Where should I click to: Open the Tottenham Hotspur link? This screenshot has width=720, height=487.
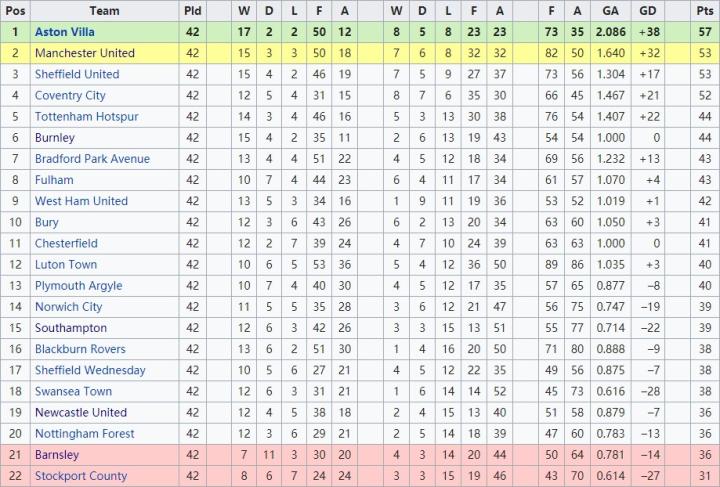point(86,117)
